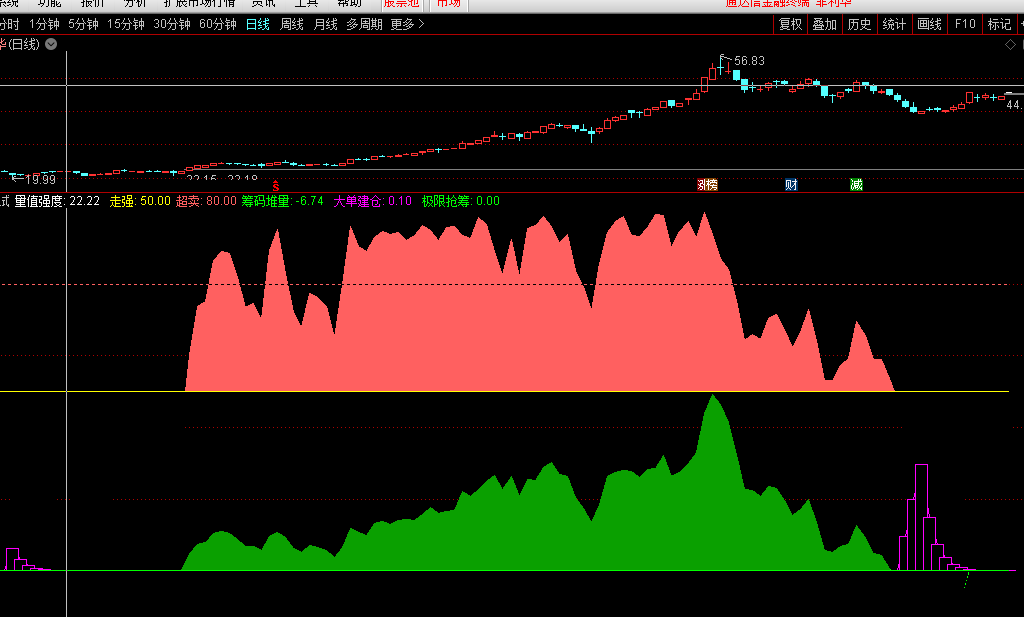Image resolution: width=1024 pixels, height=617 pixels.
Task: Toggle the 标记 mark option
Action: (x=999, y=24)
